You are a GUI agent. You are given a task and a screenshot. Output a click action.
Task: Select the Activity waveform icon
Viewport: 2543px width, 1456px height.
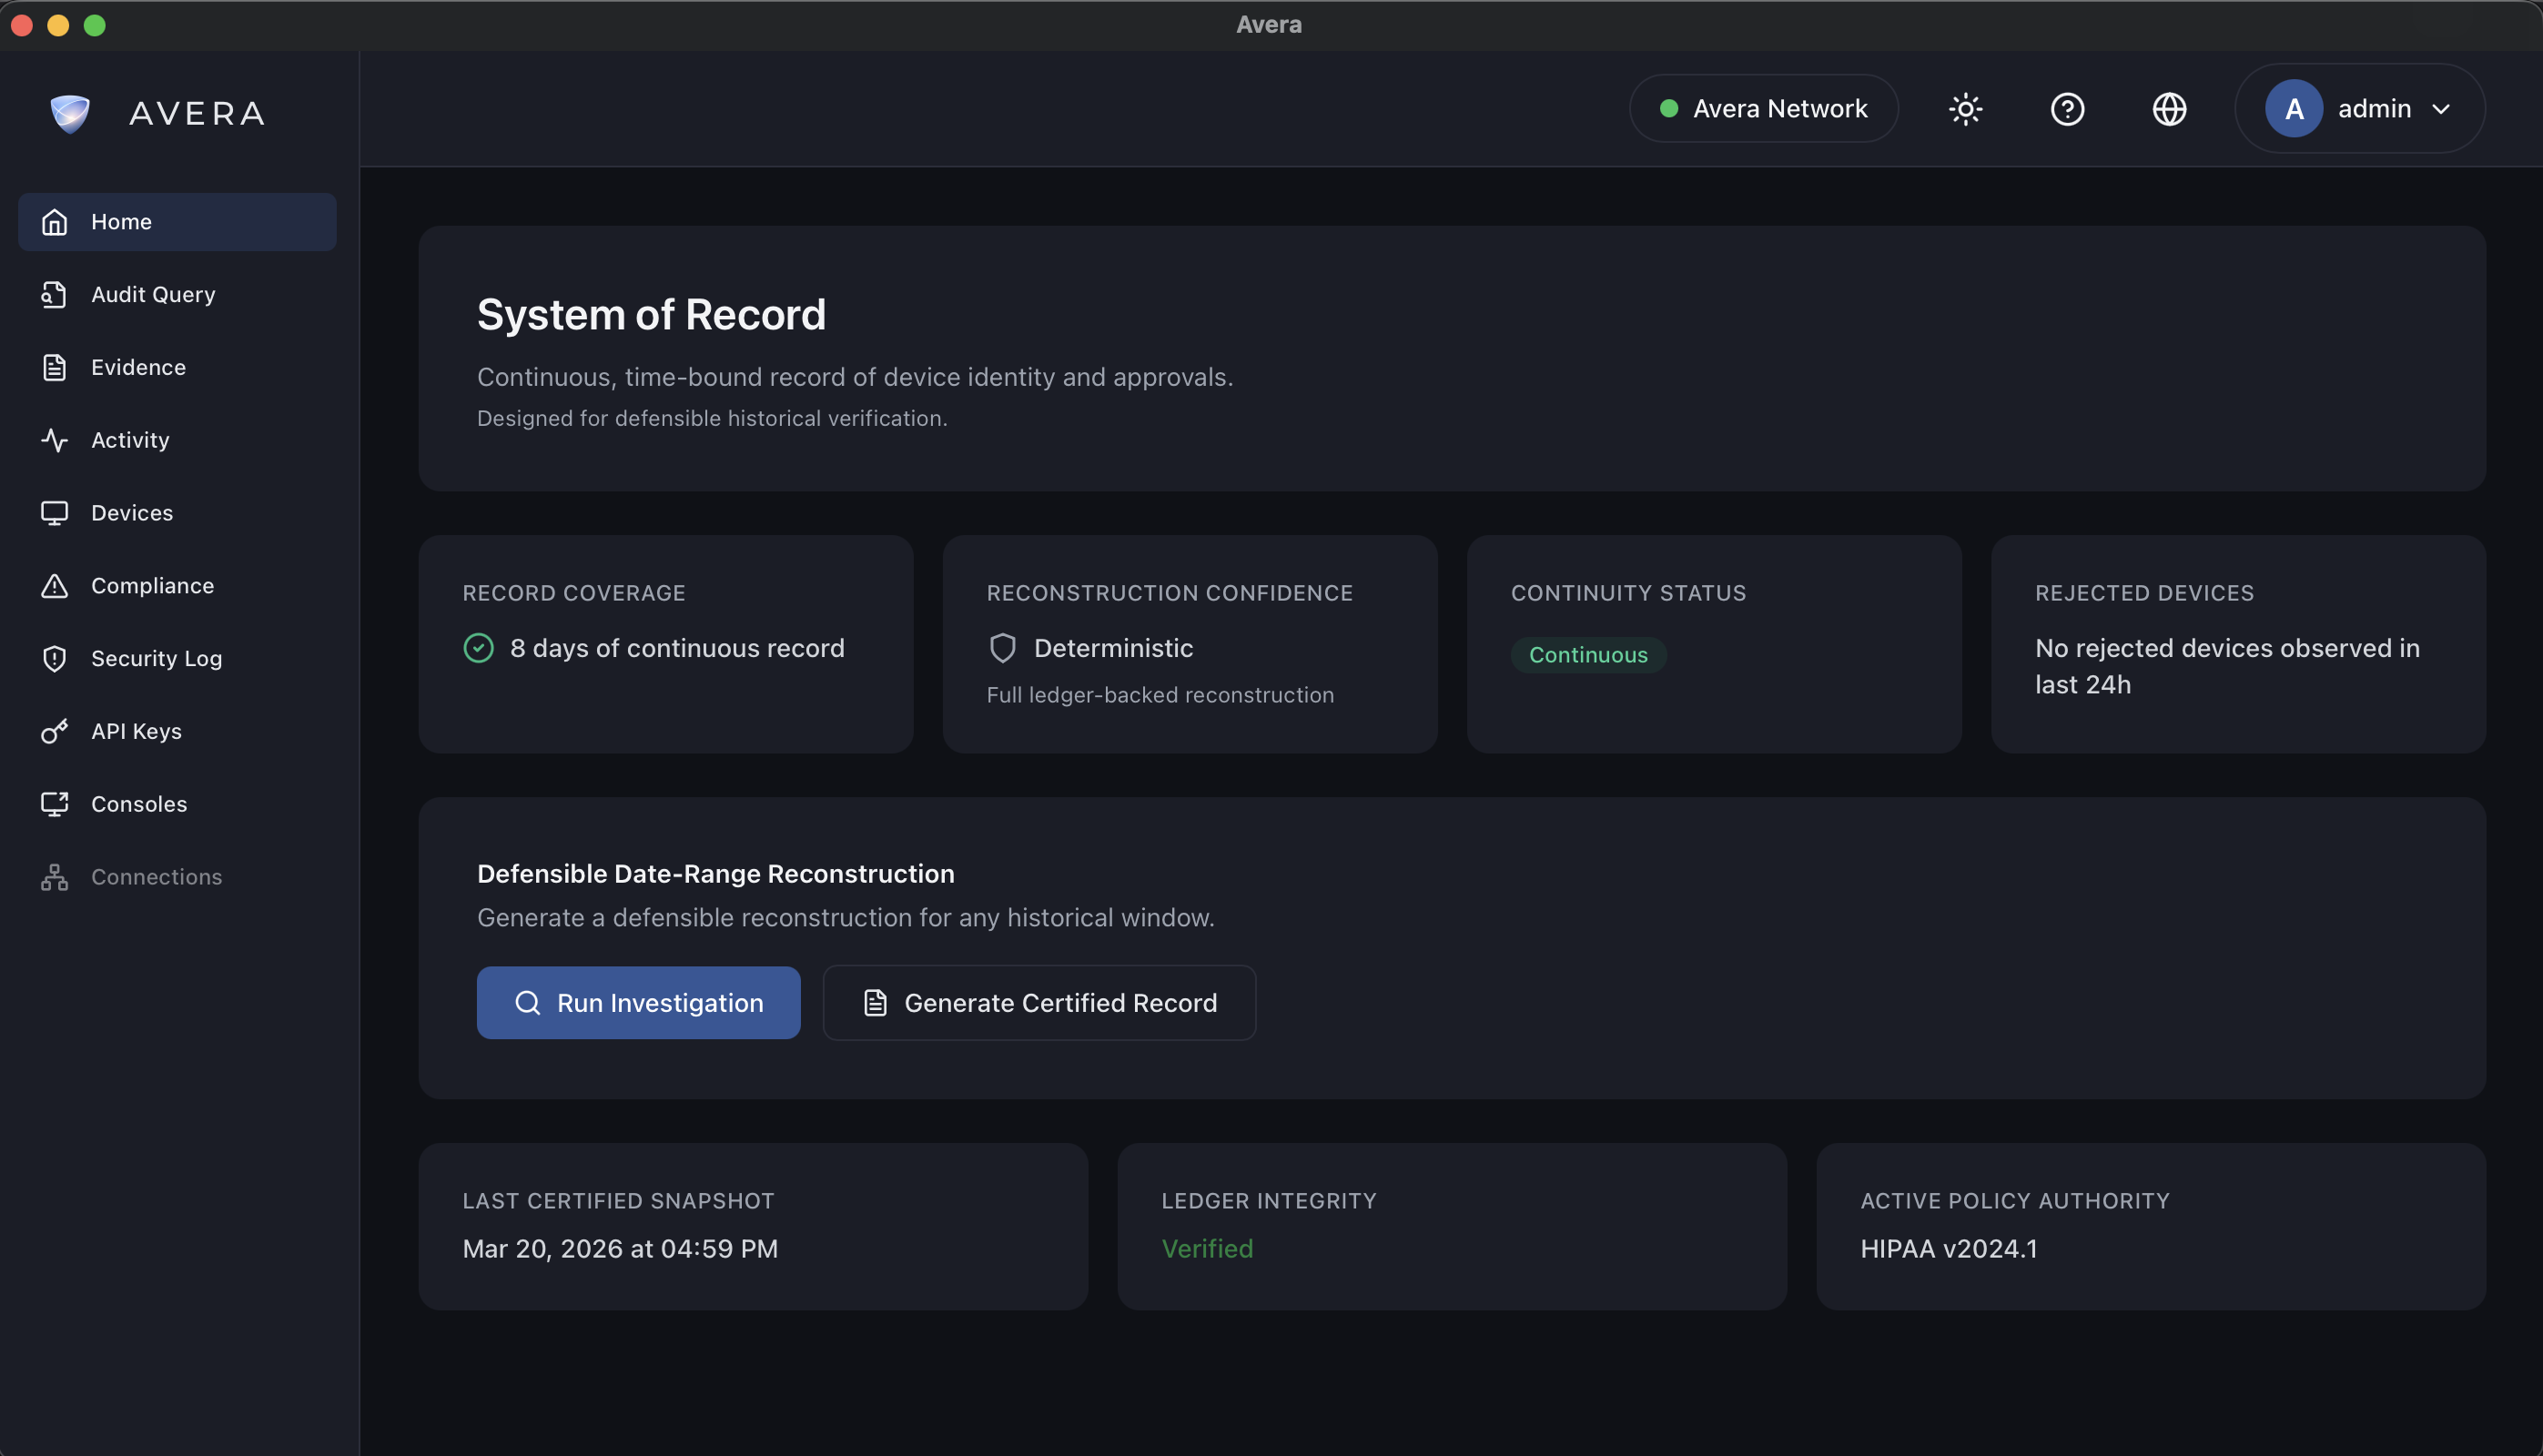pyautogui.click(x=54, y=439)
